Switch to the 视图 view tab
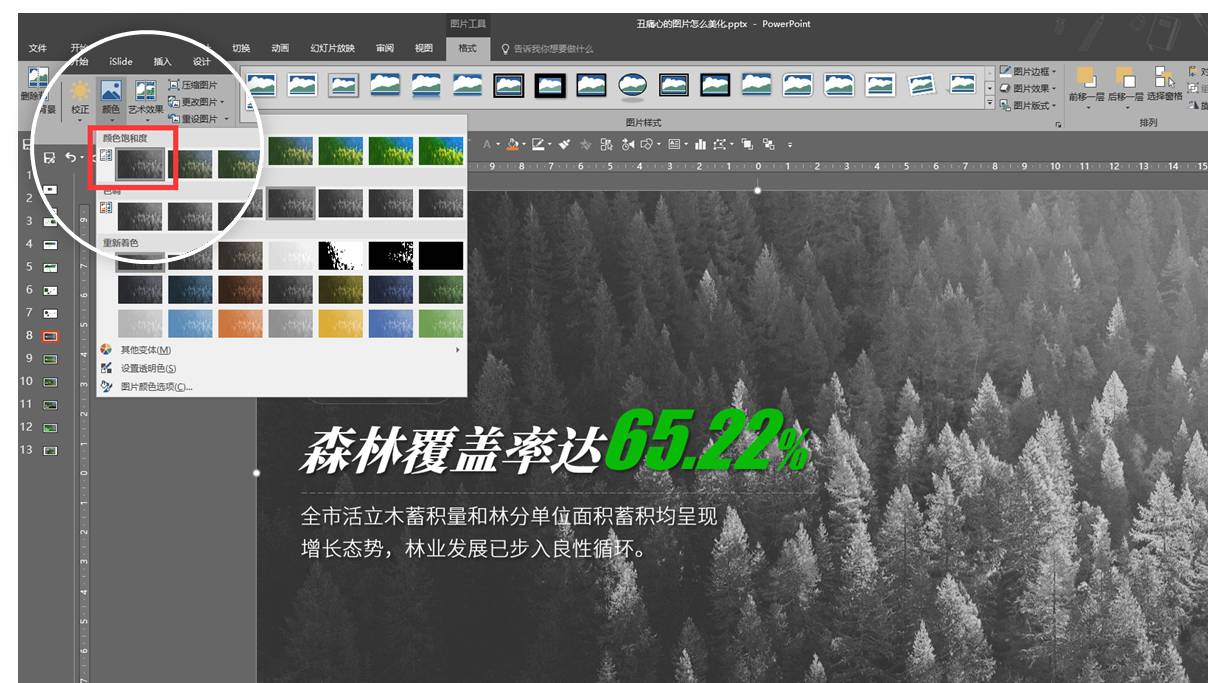 (424, 48)
